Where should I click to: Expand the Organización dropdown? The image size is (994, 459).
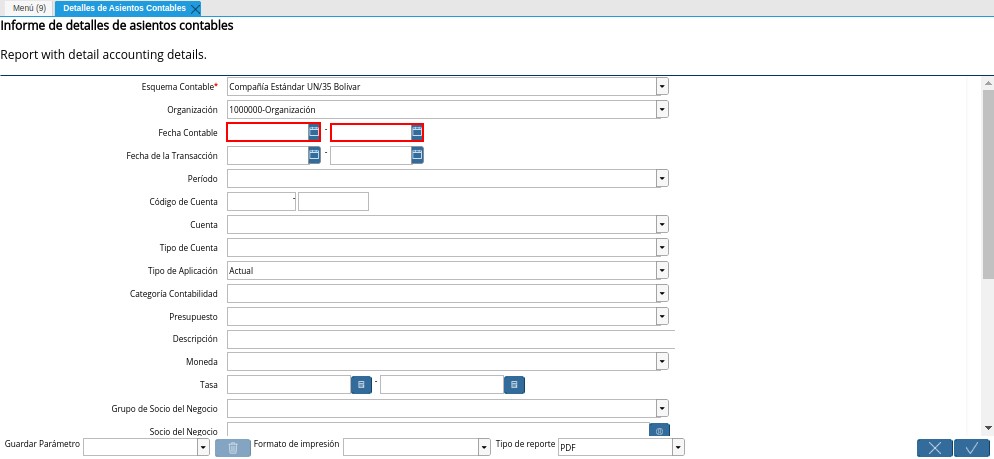(662, 110)
